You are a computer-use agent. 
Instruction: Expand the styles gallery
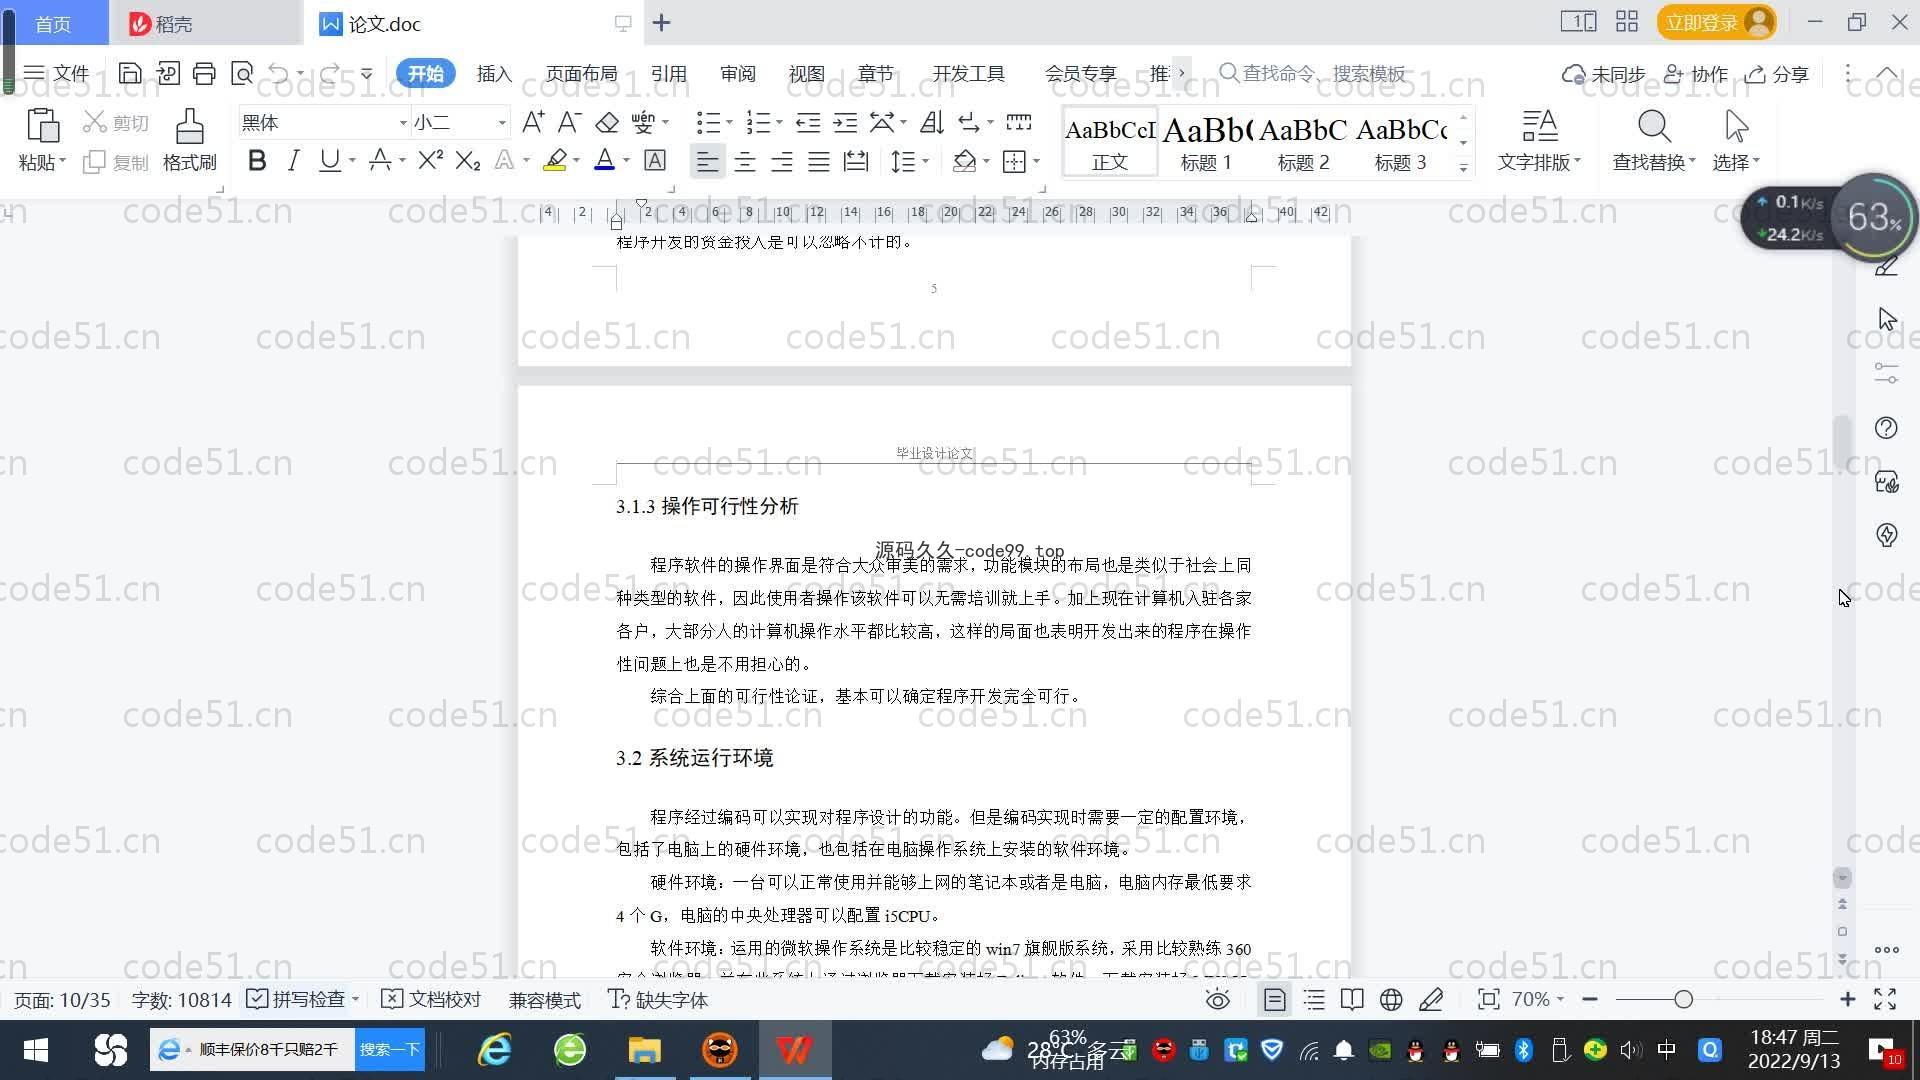1463,167
